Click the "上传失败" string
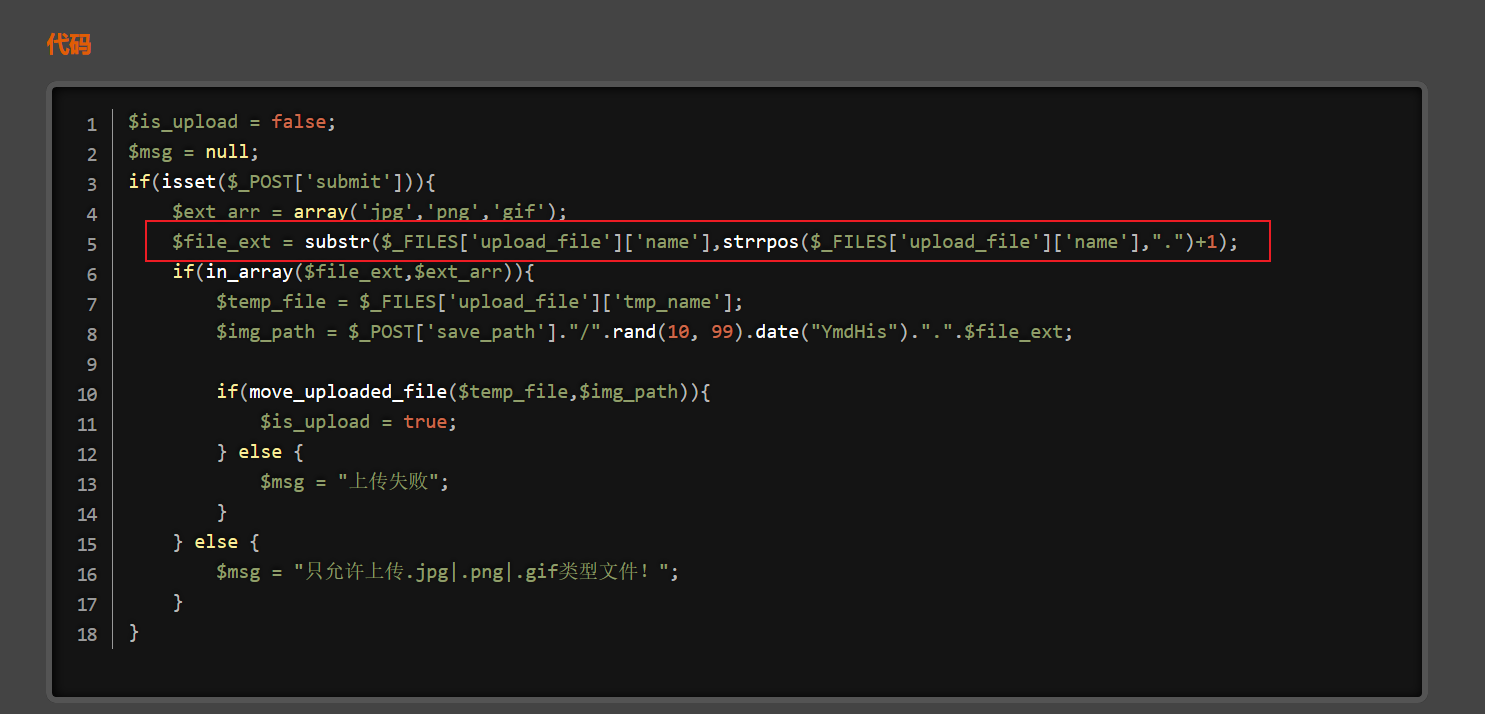1485x714 pixels. tap(388, 482)
